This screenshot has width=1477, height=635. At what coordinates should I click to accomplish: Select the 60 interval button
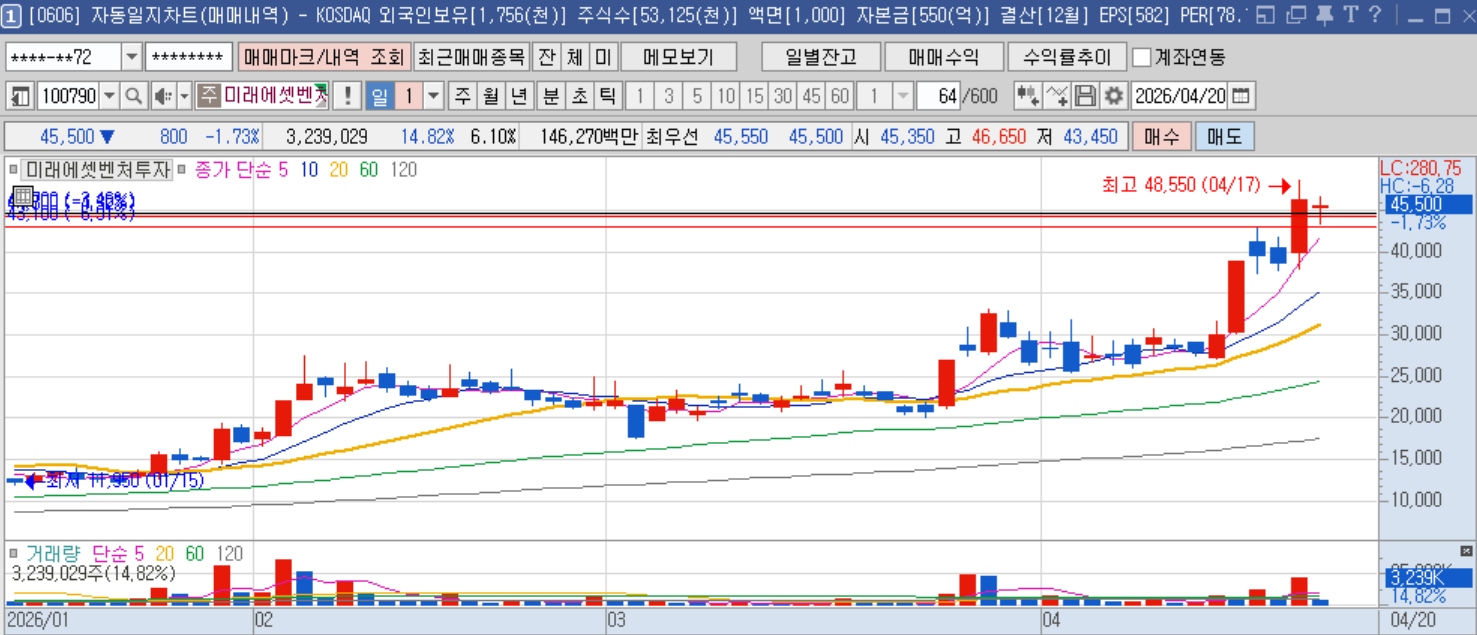point(839,97)
